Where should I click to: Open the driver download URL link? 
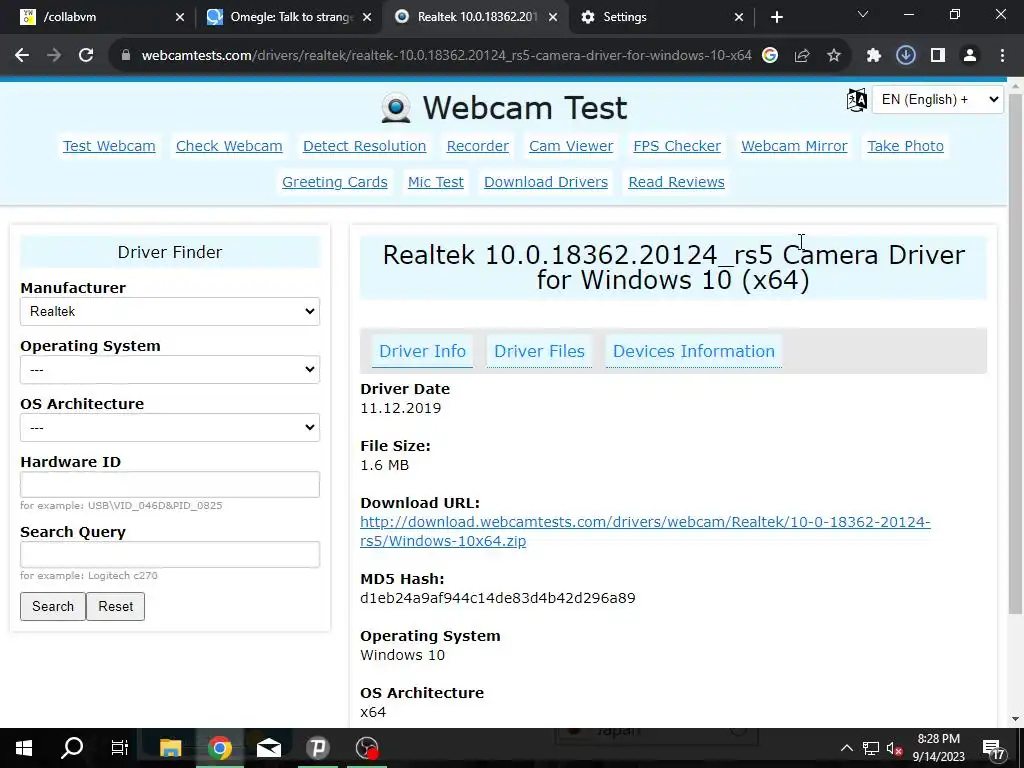(645, 532)
